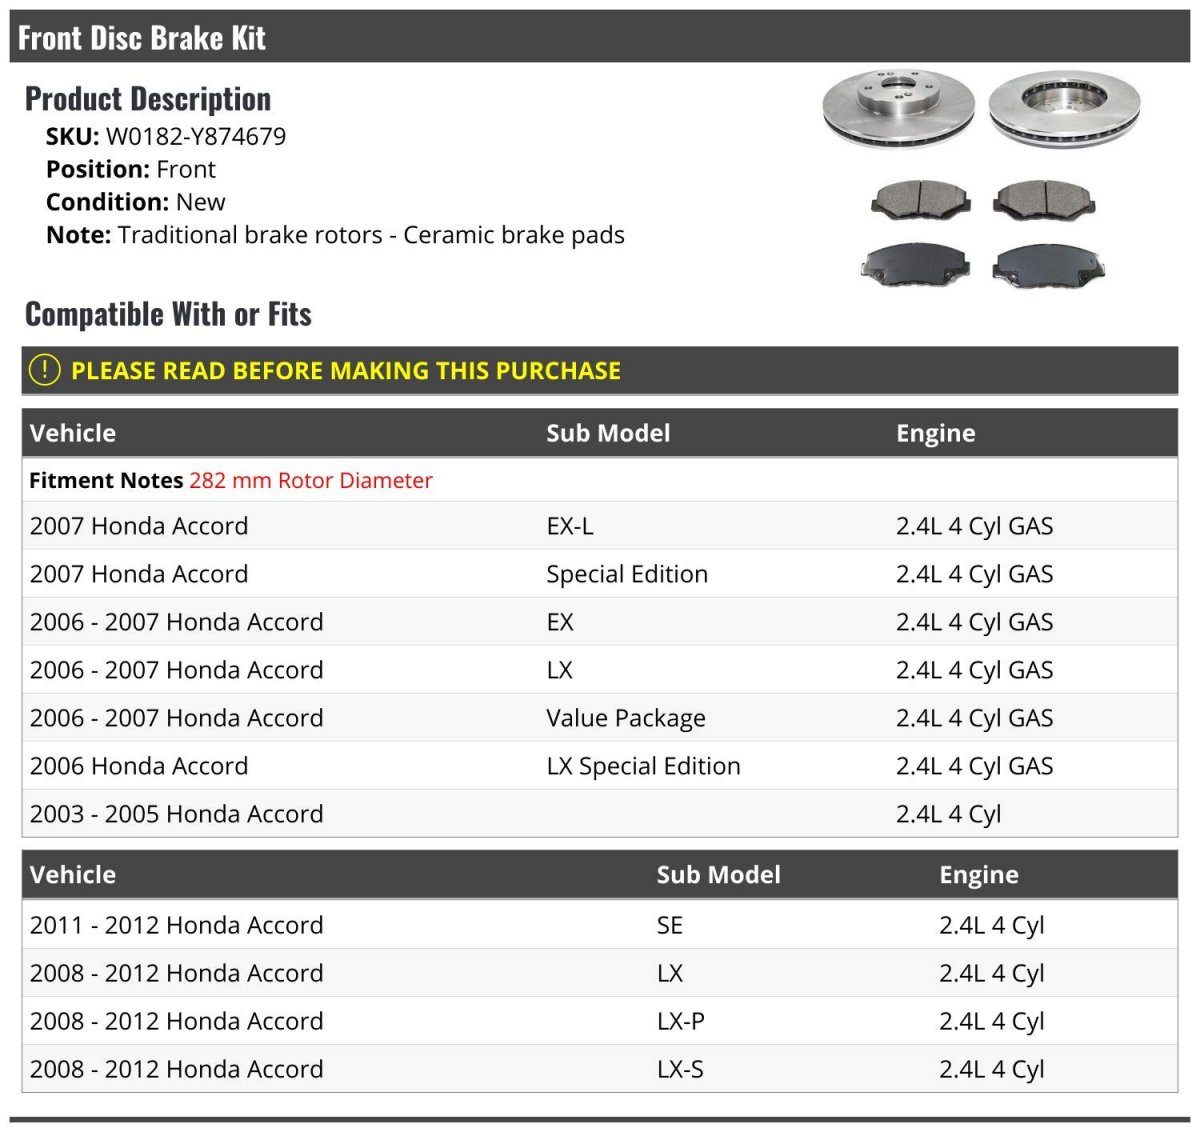Screen dimensions: 1200x1132
Task: Click the red '282 mm Rotor Diameter' note
Action: (x=311, y=480)
